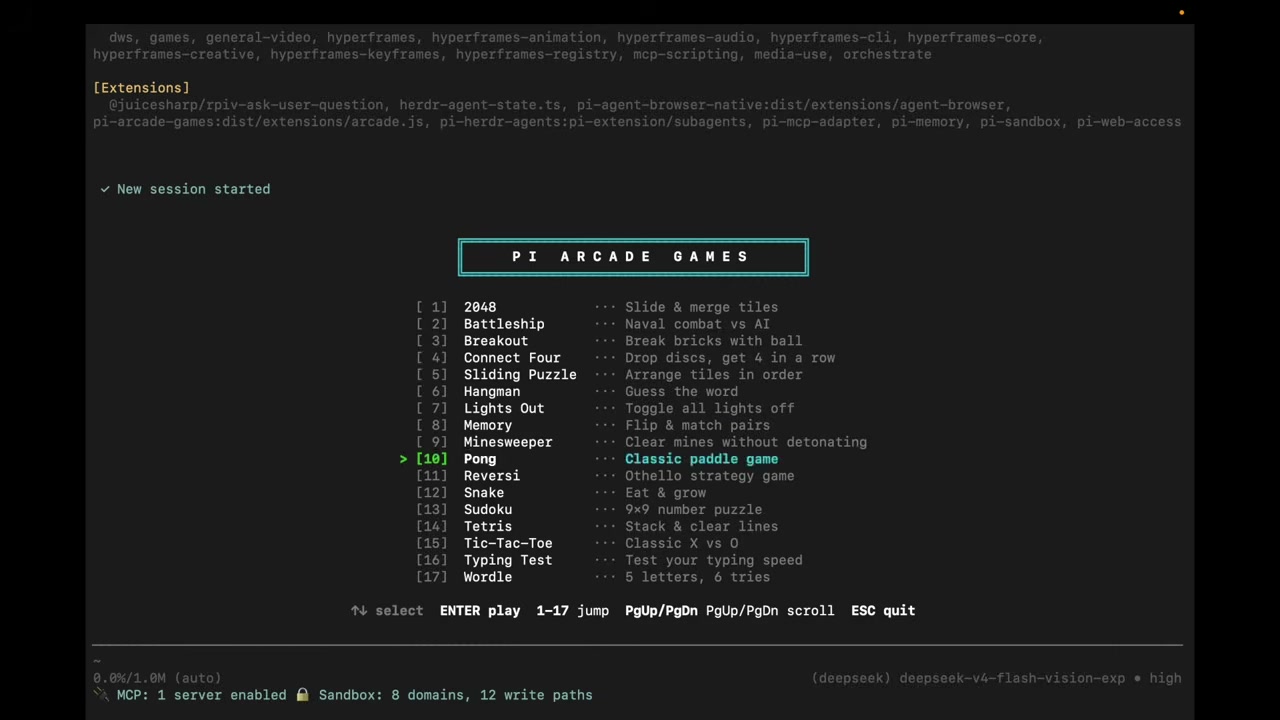
Task: Choose the Hangman game
Action: [577, 392]
